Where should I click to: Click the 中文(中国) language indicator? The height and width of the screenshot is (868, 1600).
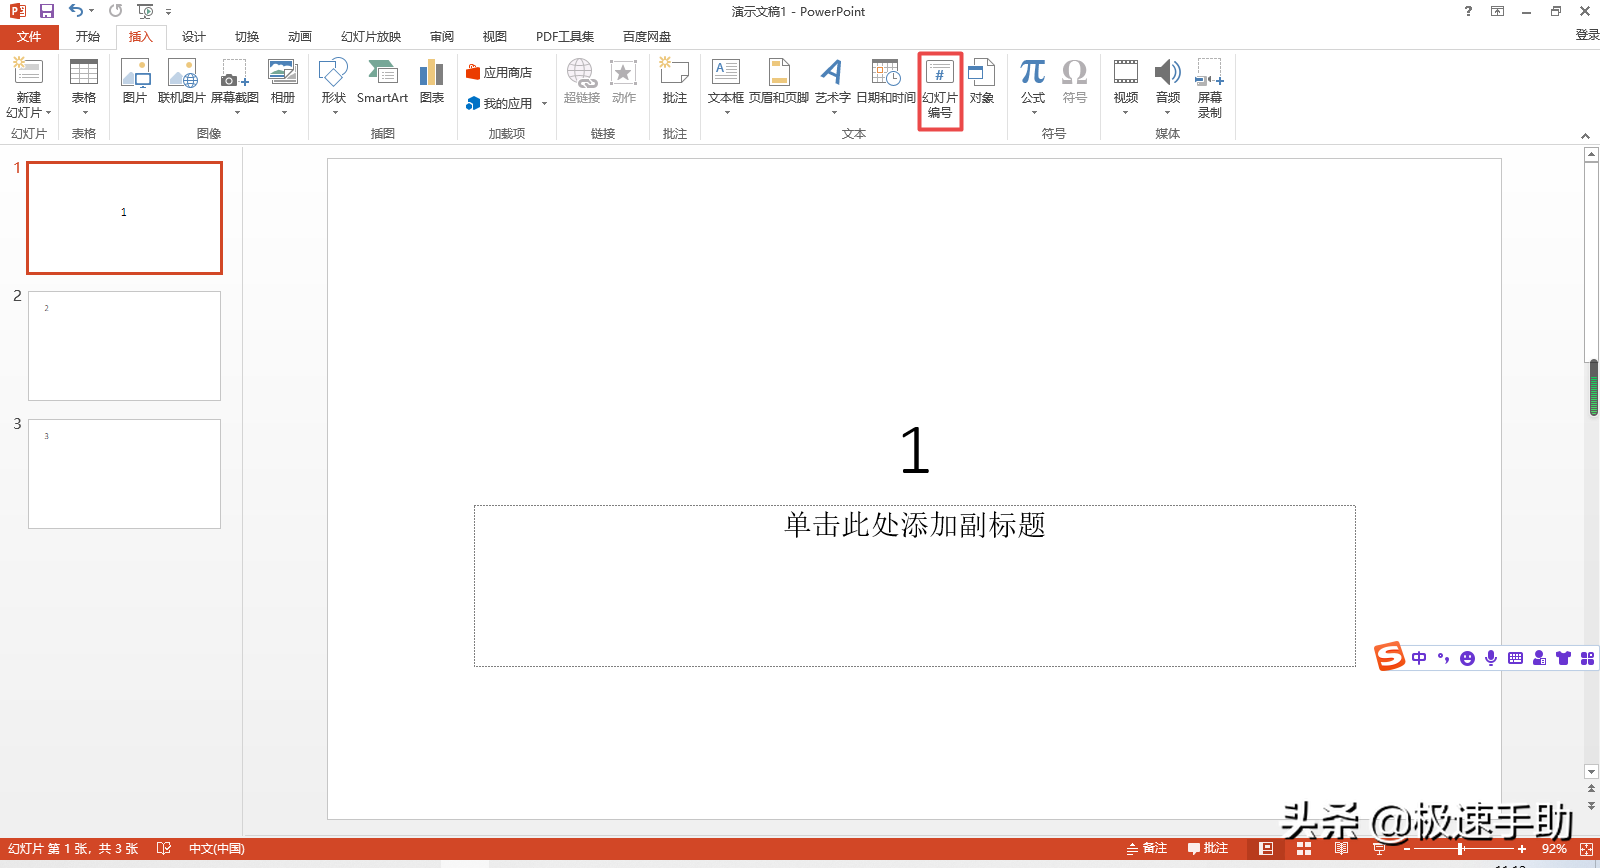pos(217,848)
